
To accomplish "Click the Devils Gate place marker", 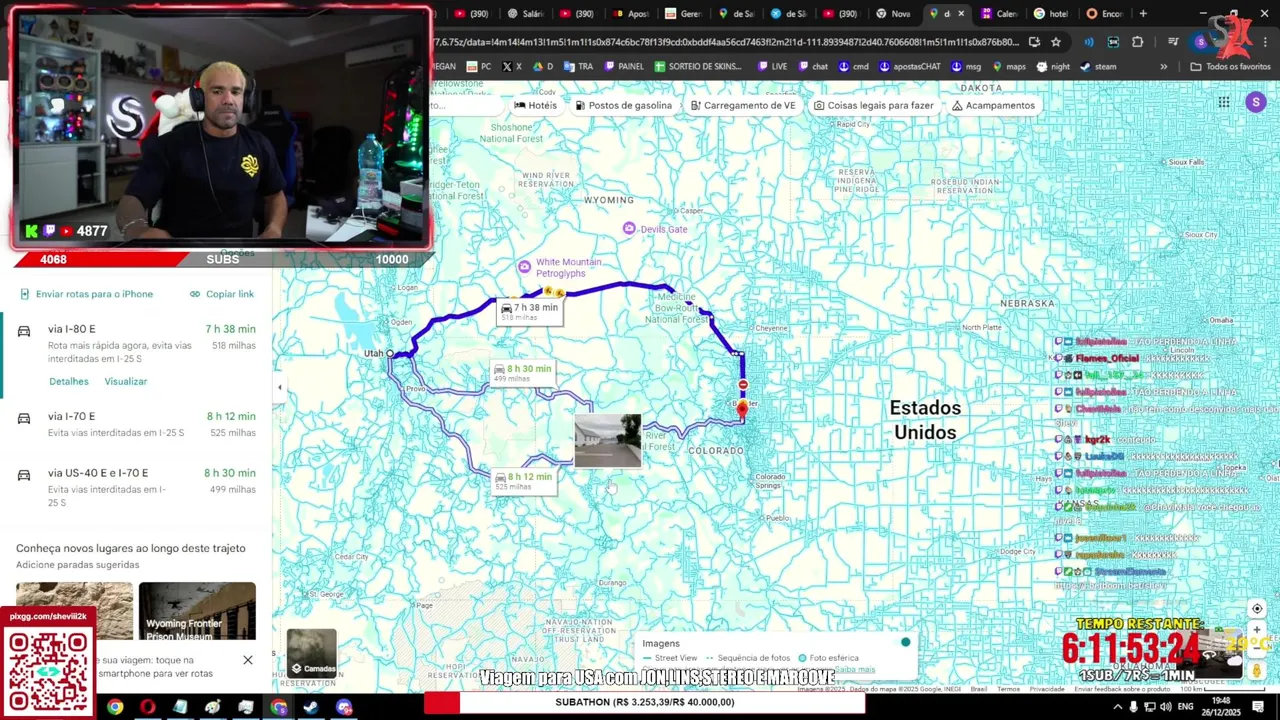I will (628, 229).
